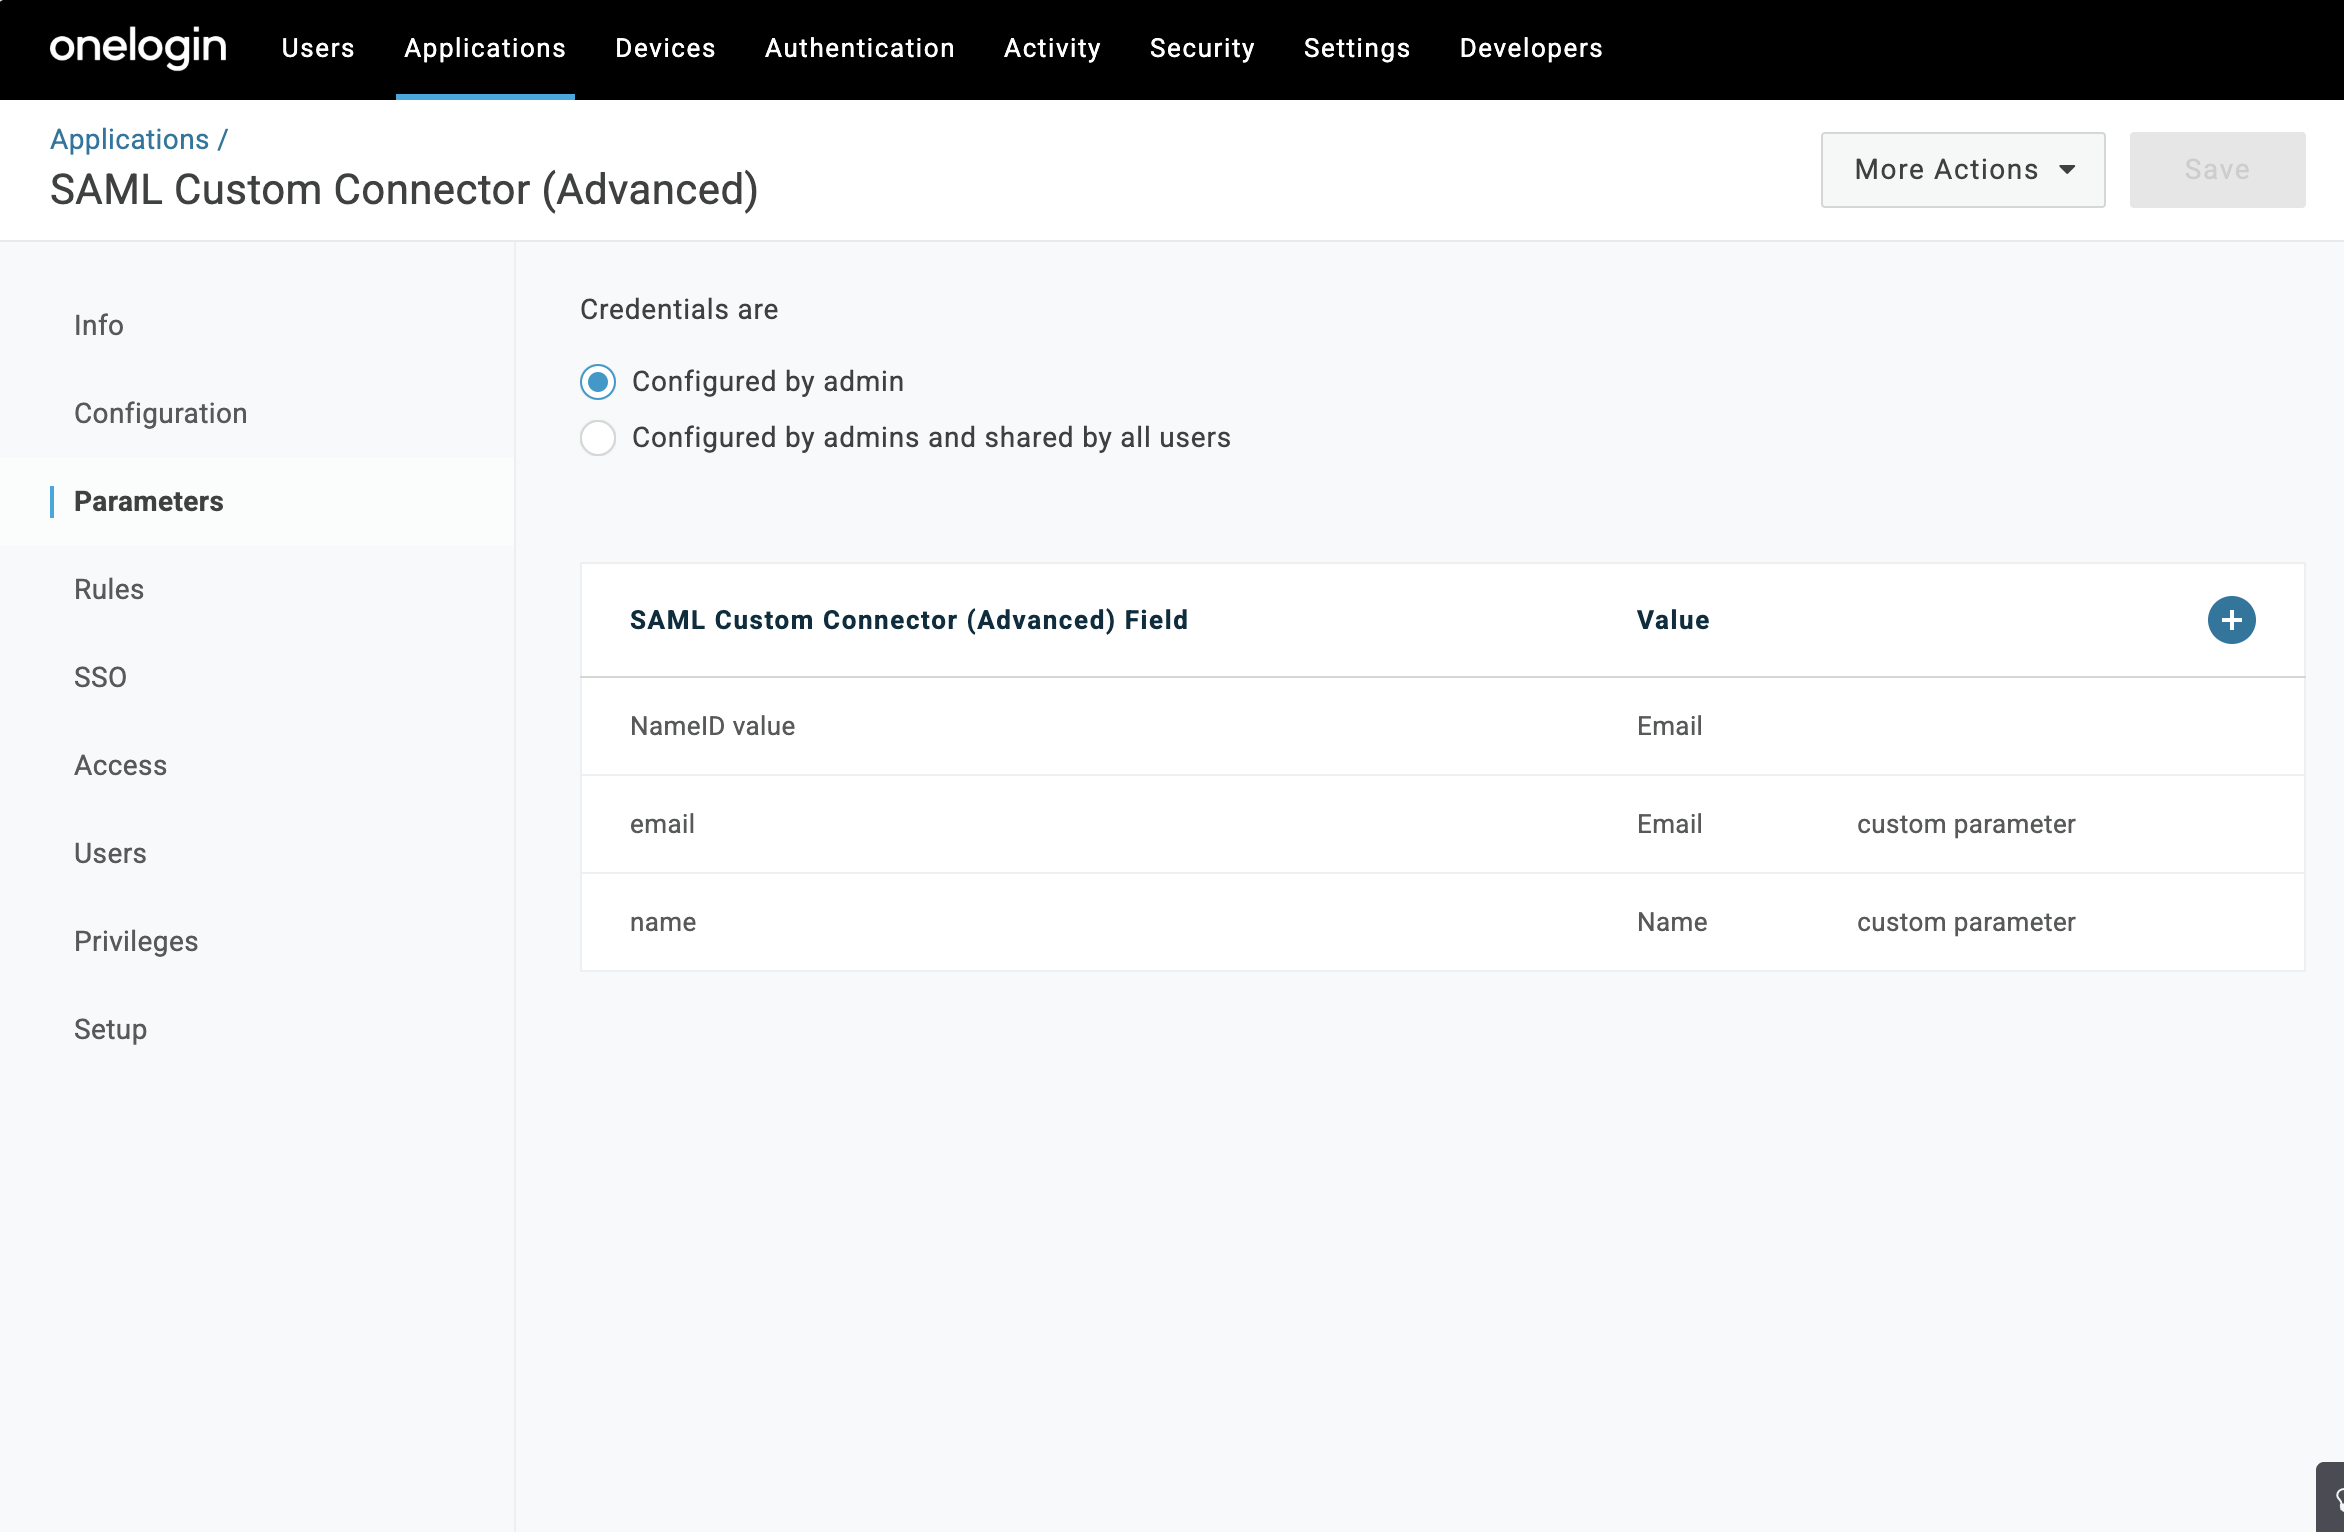The width and height of the screenshot is (2344, 1532).
Task: Click Email value in NameID row
Action: coord(1669,726)
